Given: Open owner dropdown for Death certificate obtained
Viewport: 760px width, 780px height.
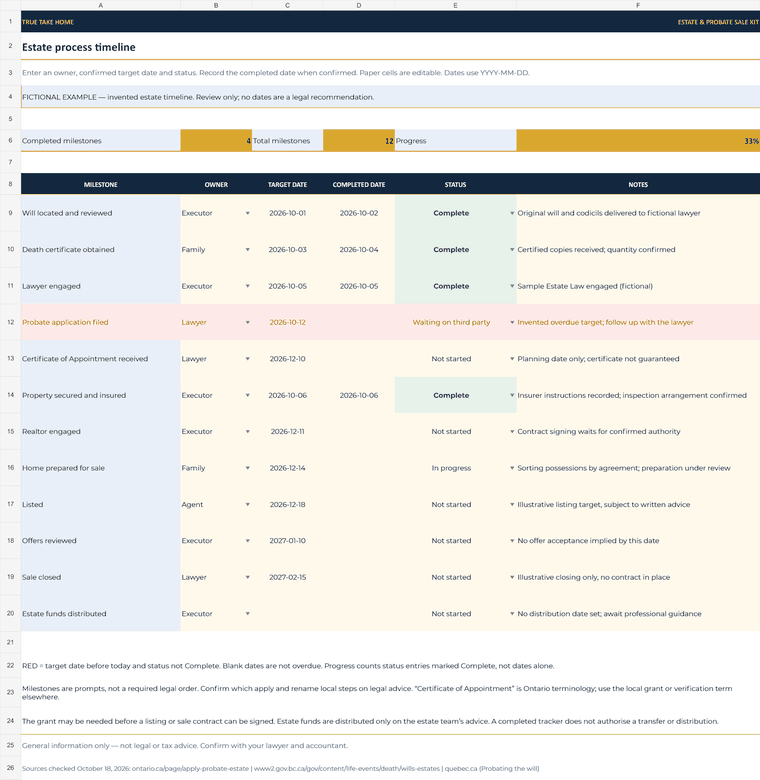Looking at the screenshot, I should pyautogui.click(x=247, y=249).
